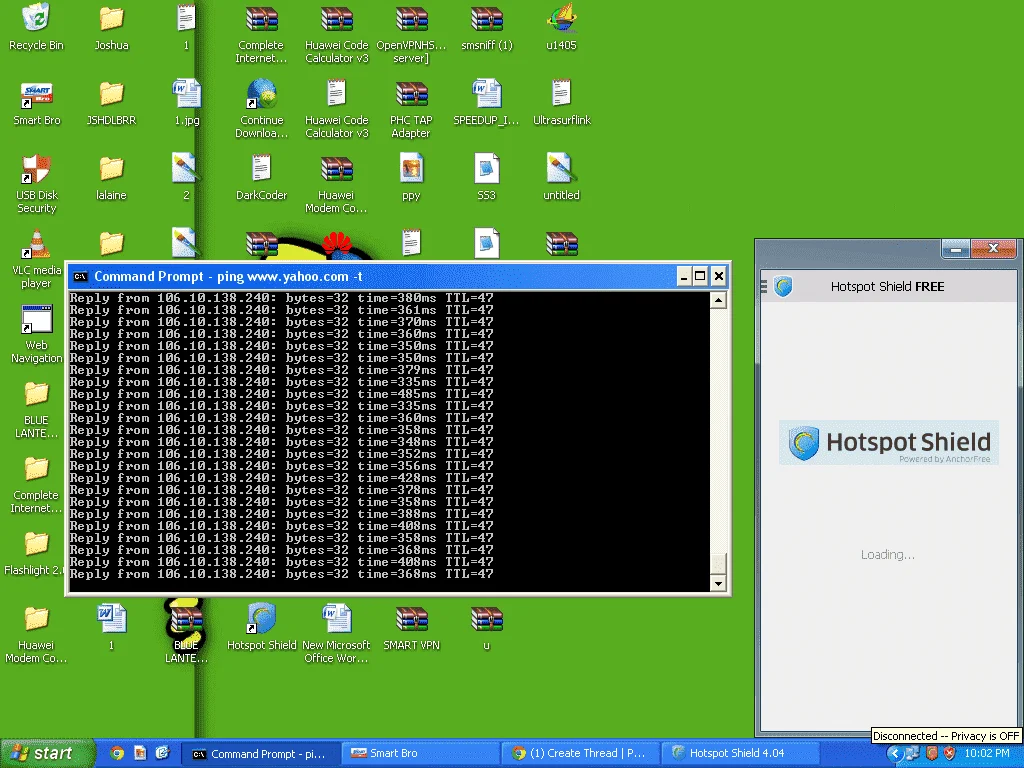Image resolution: width=1024 pixels, height=768 pixels.
Task: Click the Hotspot Shield FREE title text
Action: tap(887, 286)
